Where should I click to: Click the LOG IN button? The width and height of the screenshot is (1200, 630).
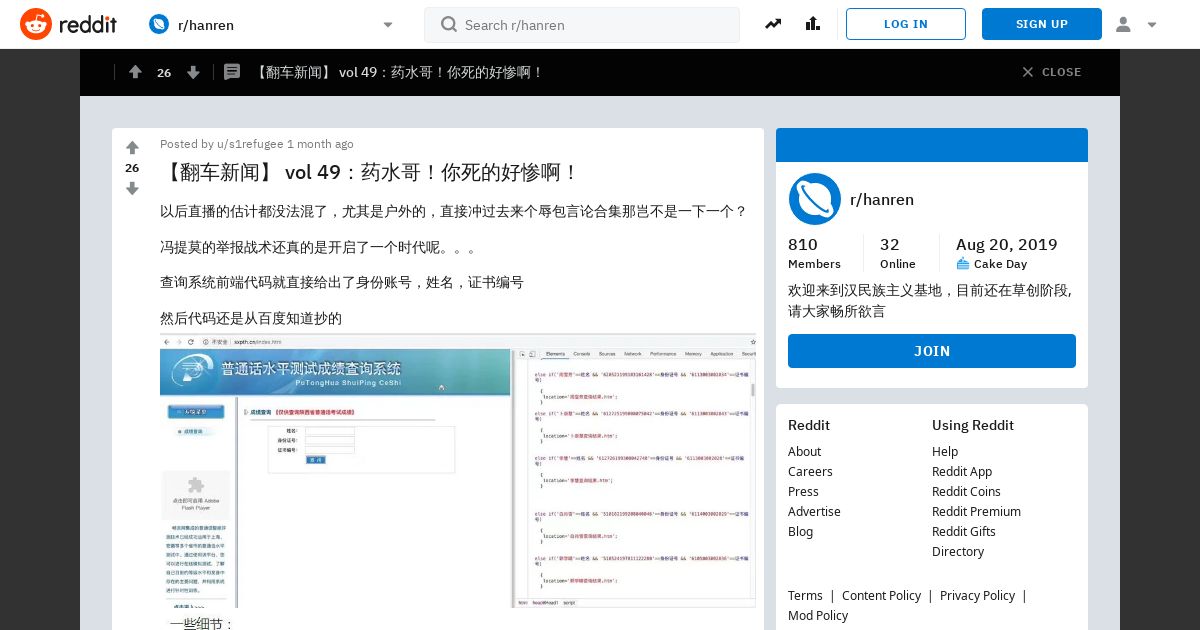(x=906, y=24)
